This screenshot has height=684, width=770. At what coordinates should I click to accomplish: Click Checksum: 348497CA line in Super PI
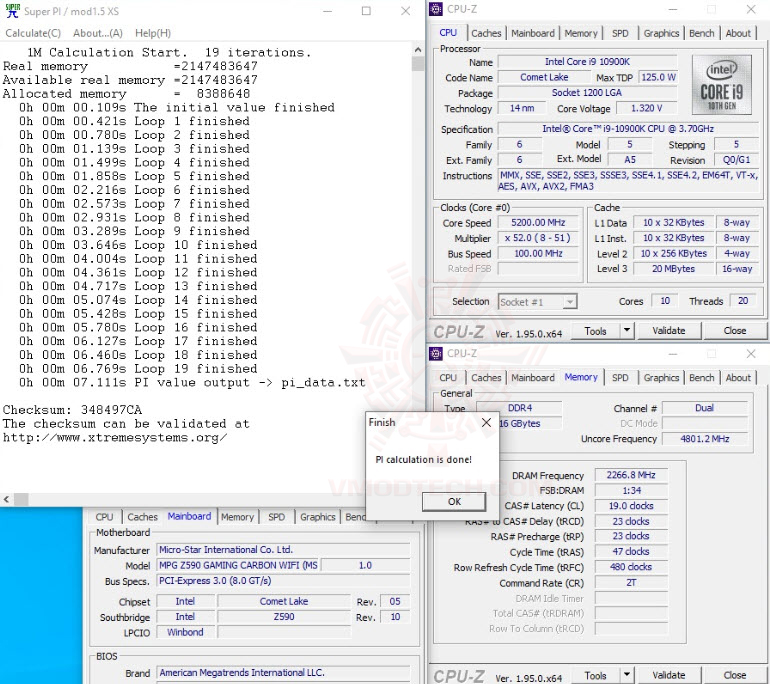point(72,410)
